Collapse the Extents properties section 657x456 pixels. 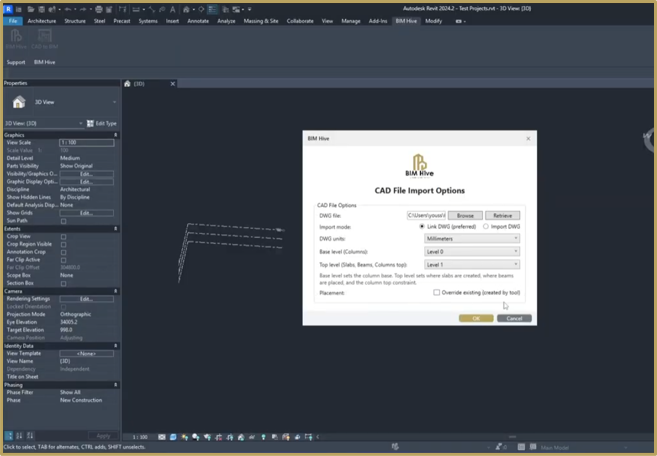click(x=116, y=229)
